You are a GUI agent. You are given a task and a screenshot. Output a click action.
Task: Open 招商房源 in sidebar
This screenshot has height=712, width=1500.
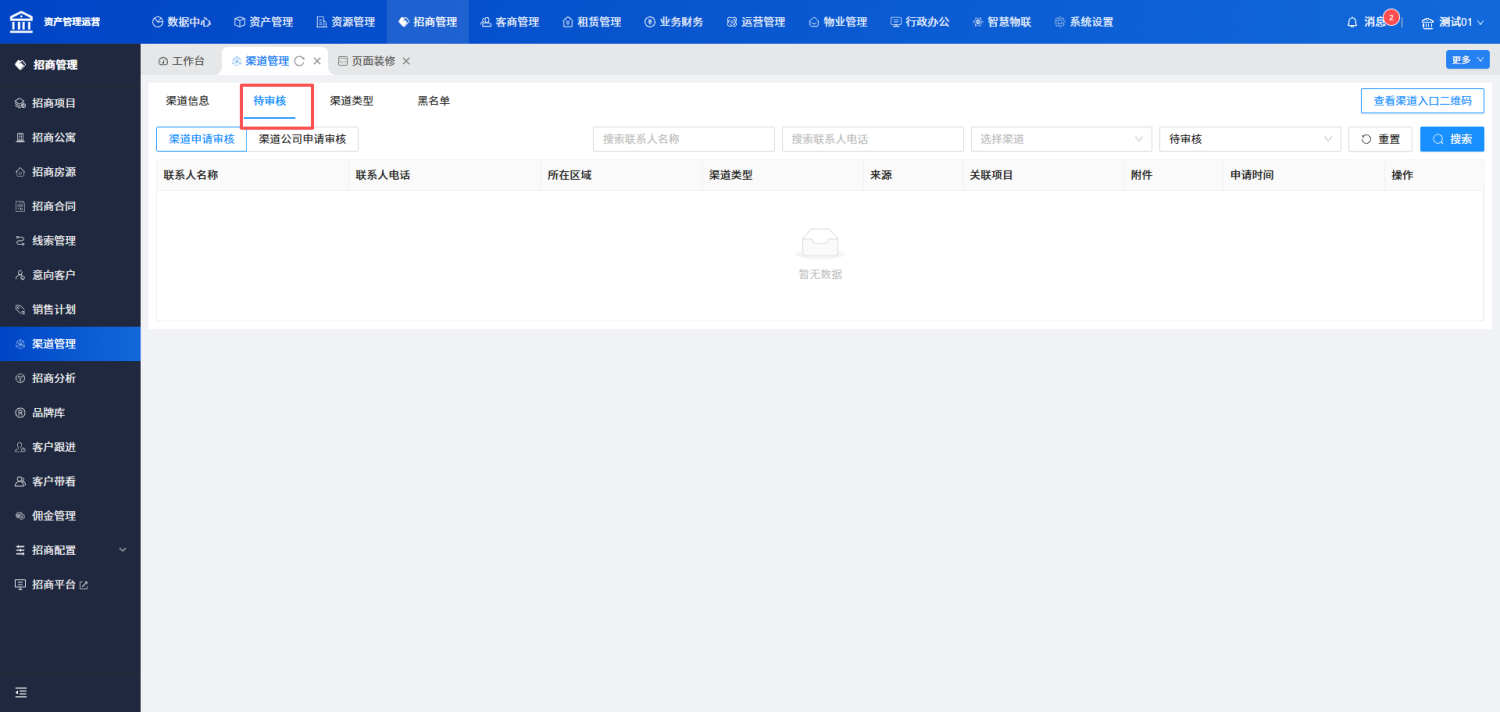coord(70,172)
